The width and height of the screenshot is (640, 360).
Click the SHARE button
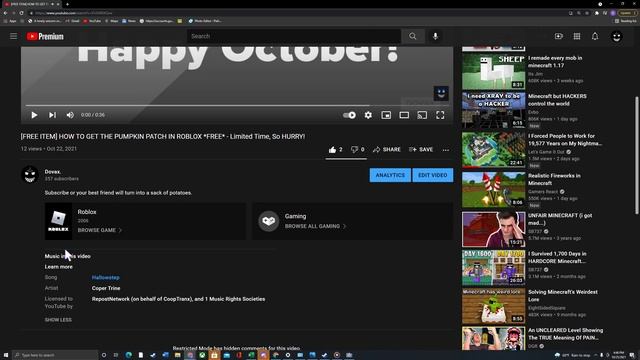pyautogui.click(x=387, y=150)
